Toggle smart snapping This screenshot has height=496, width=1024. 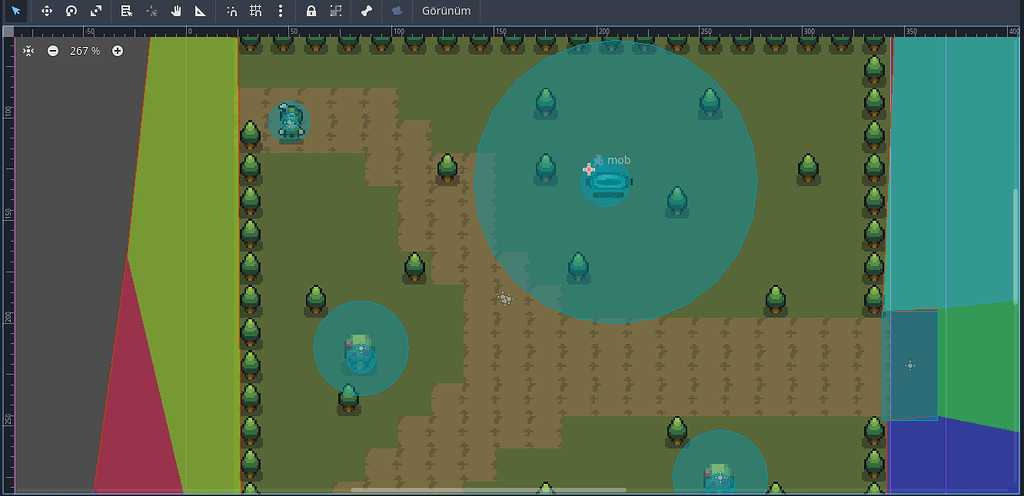[x=231, y=11]
